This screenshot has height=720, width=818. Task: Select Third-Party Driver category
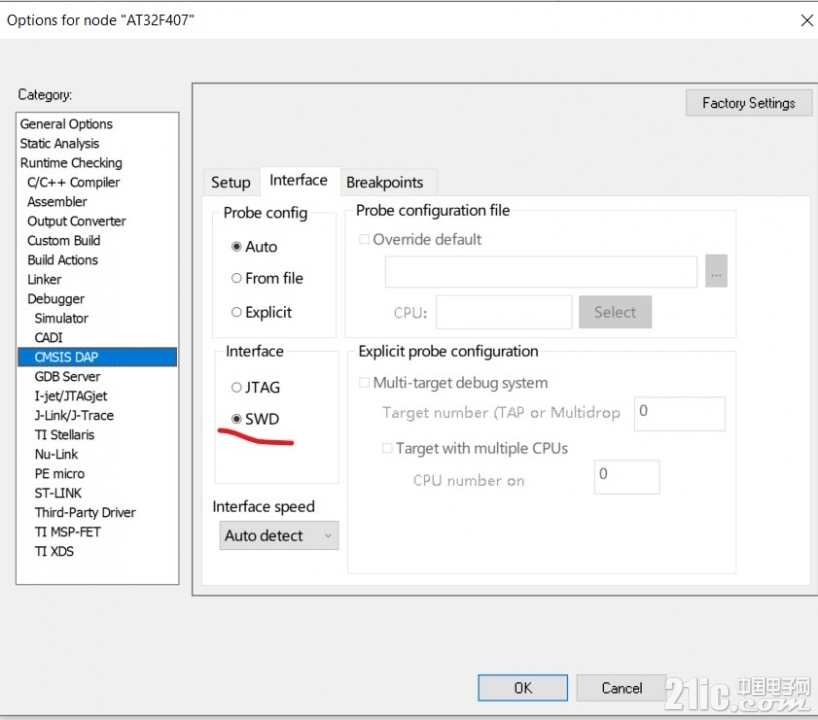pos(85,512)
